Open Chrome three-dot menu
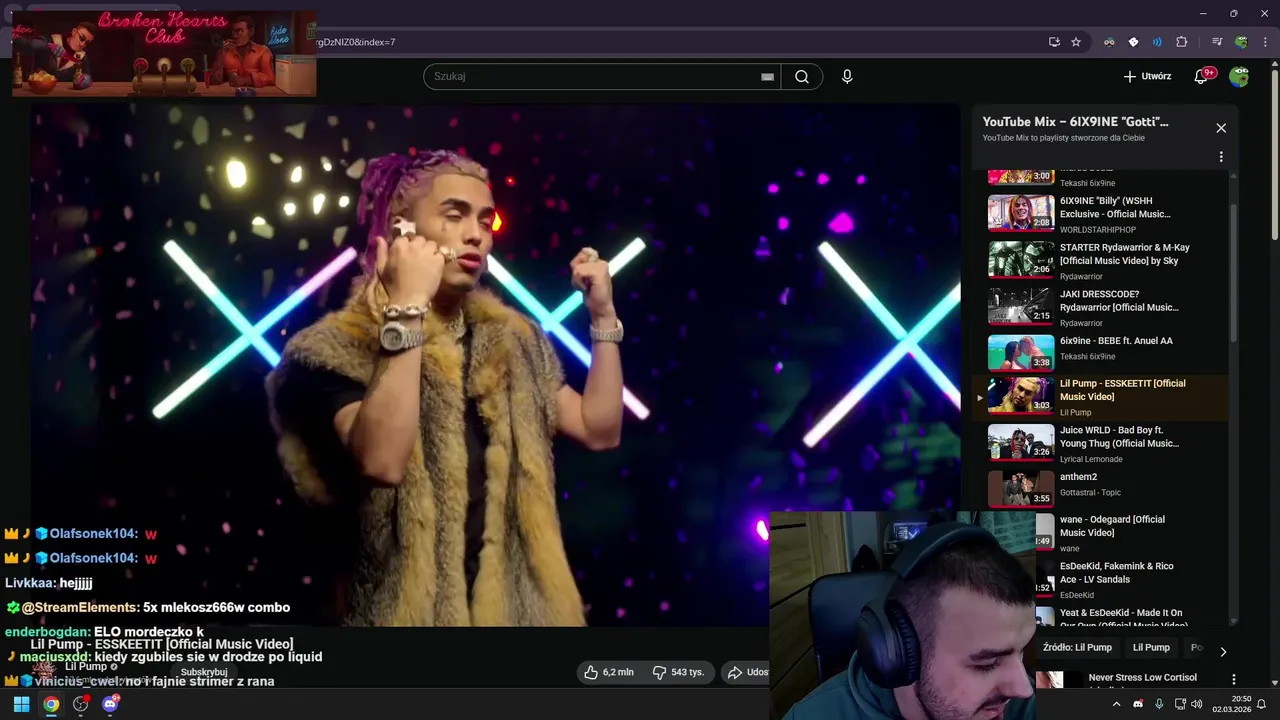 [x=1264, y=42]
